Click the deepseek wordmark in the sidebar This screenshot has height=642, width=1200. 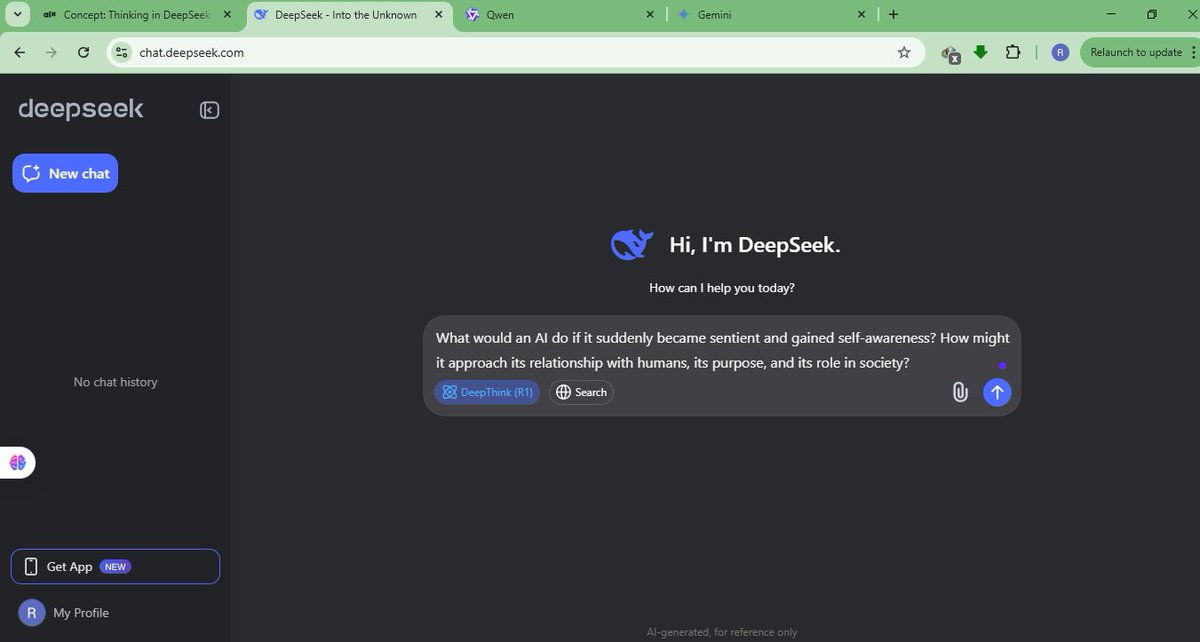pyautogui.click(x=81, y=109)
